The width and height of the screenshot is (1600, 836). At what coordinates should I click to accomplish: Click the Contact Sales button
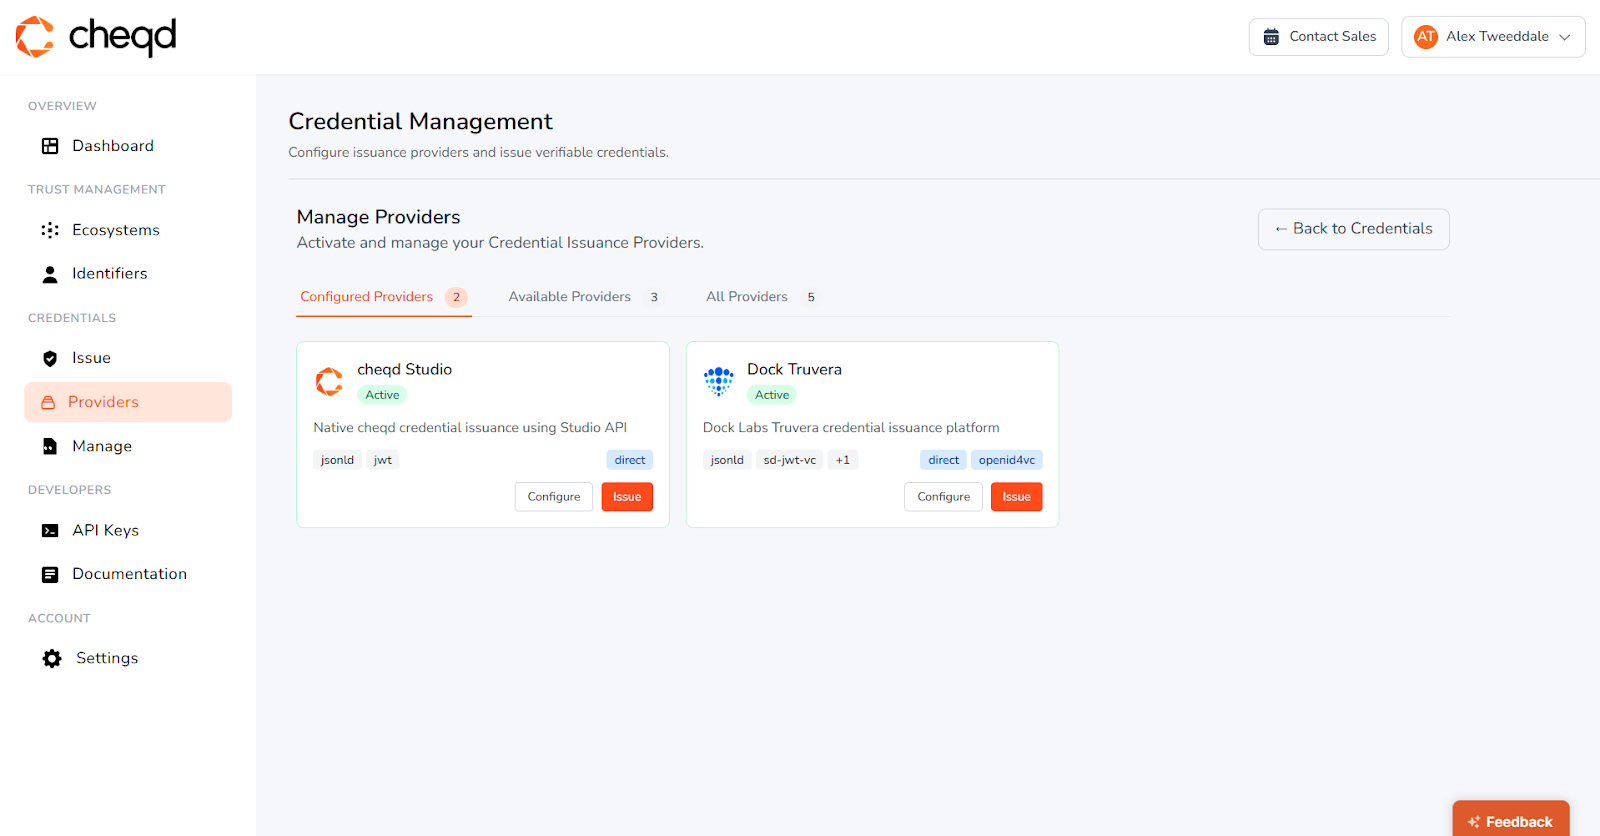(x=1318, y=37)
